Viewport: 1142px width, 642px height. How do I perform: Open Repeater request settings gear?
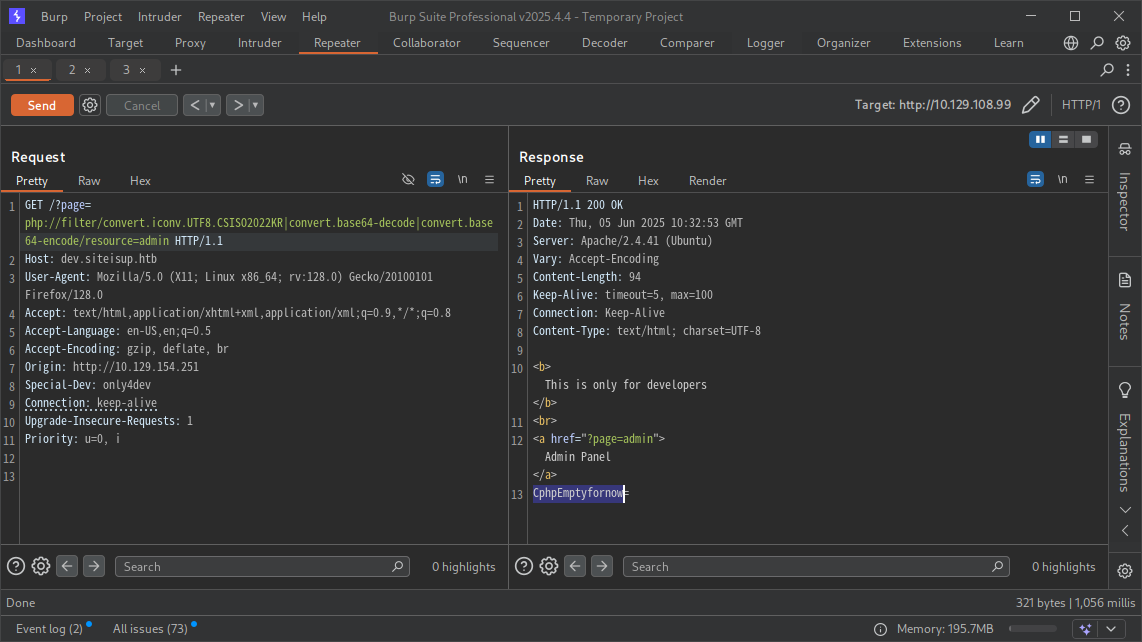90,105
